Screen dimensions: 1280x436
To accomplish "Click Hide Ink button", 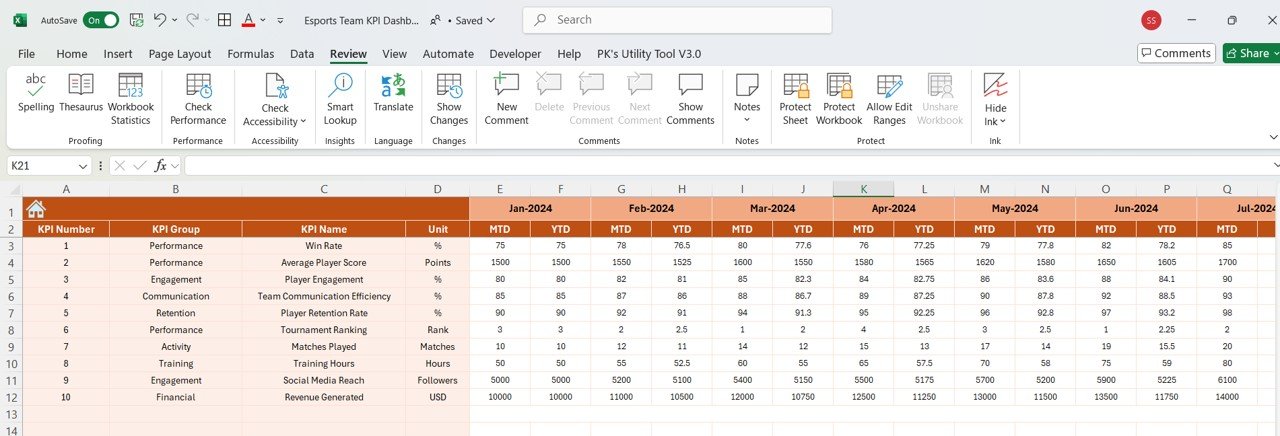I will 995,99.
